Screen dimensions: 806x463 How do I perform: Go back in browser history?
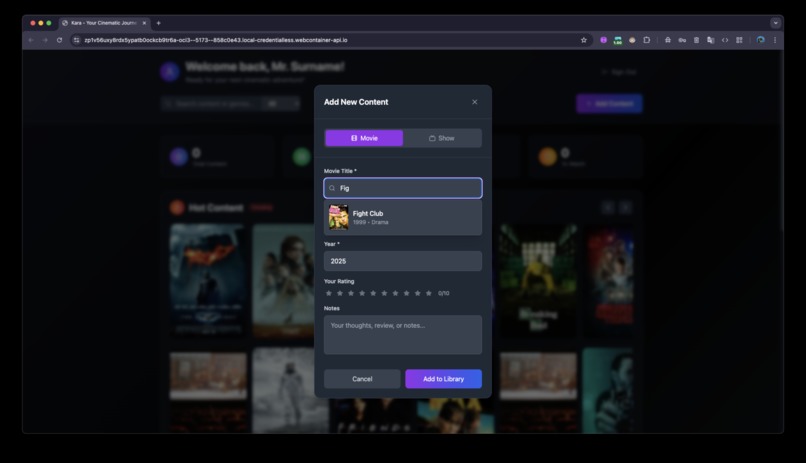[31, 40]
